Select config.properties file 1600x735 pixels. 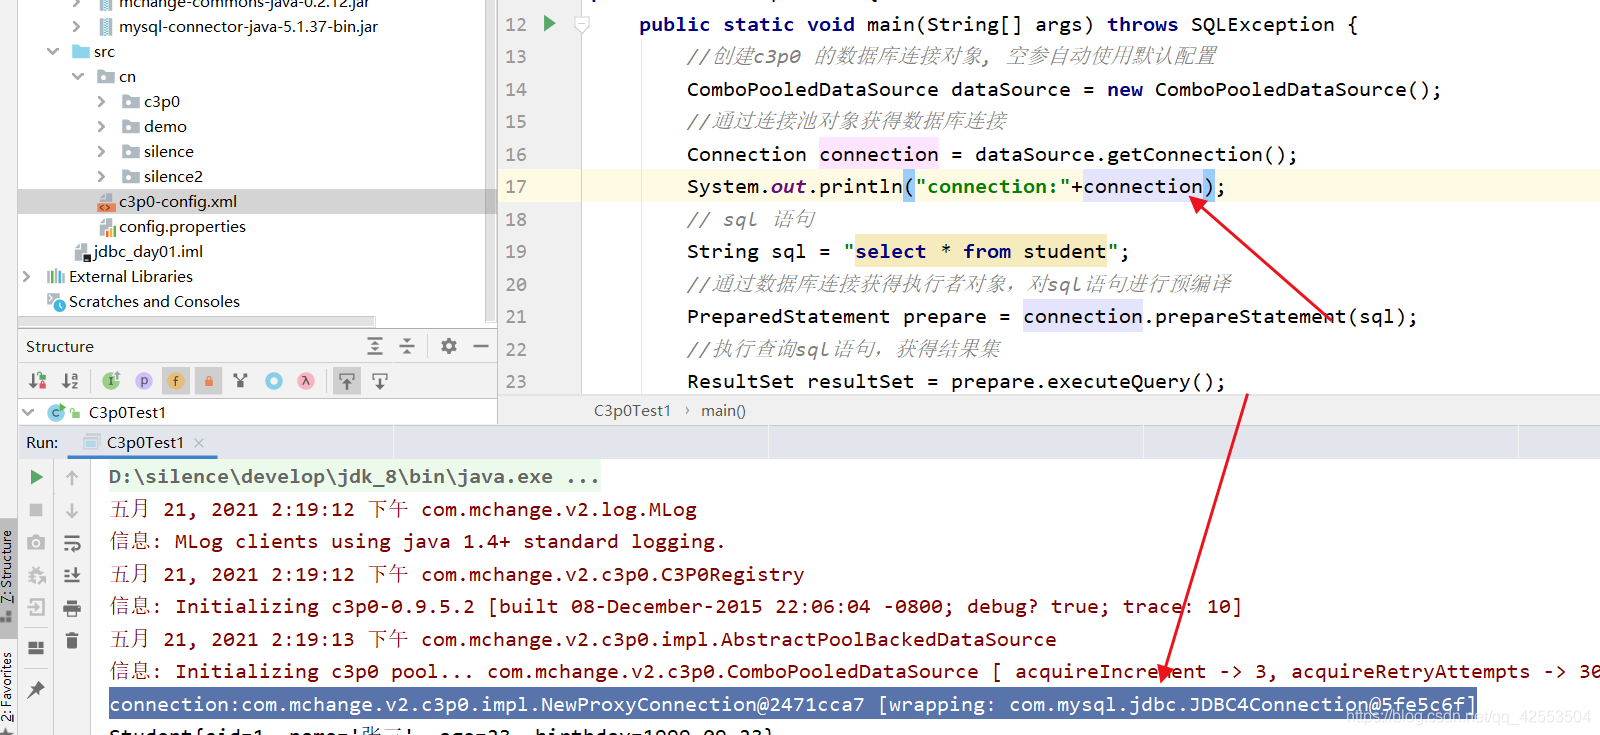point(182,226)
